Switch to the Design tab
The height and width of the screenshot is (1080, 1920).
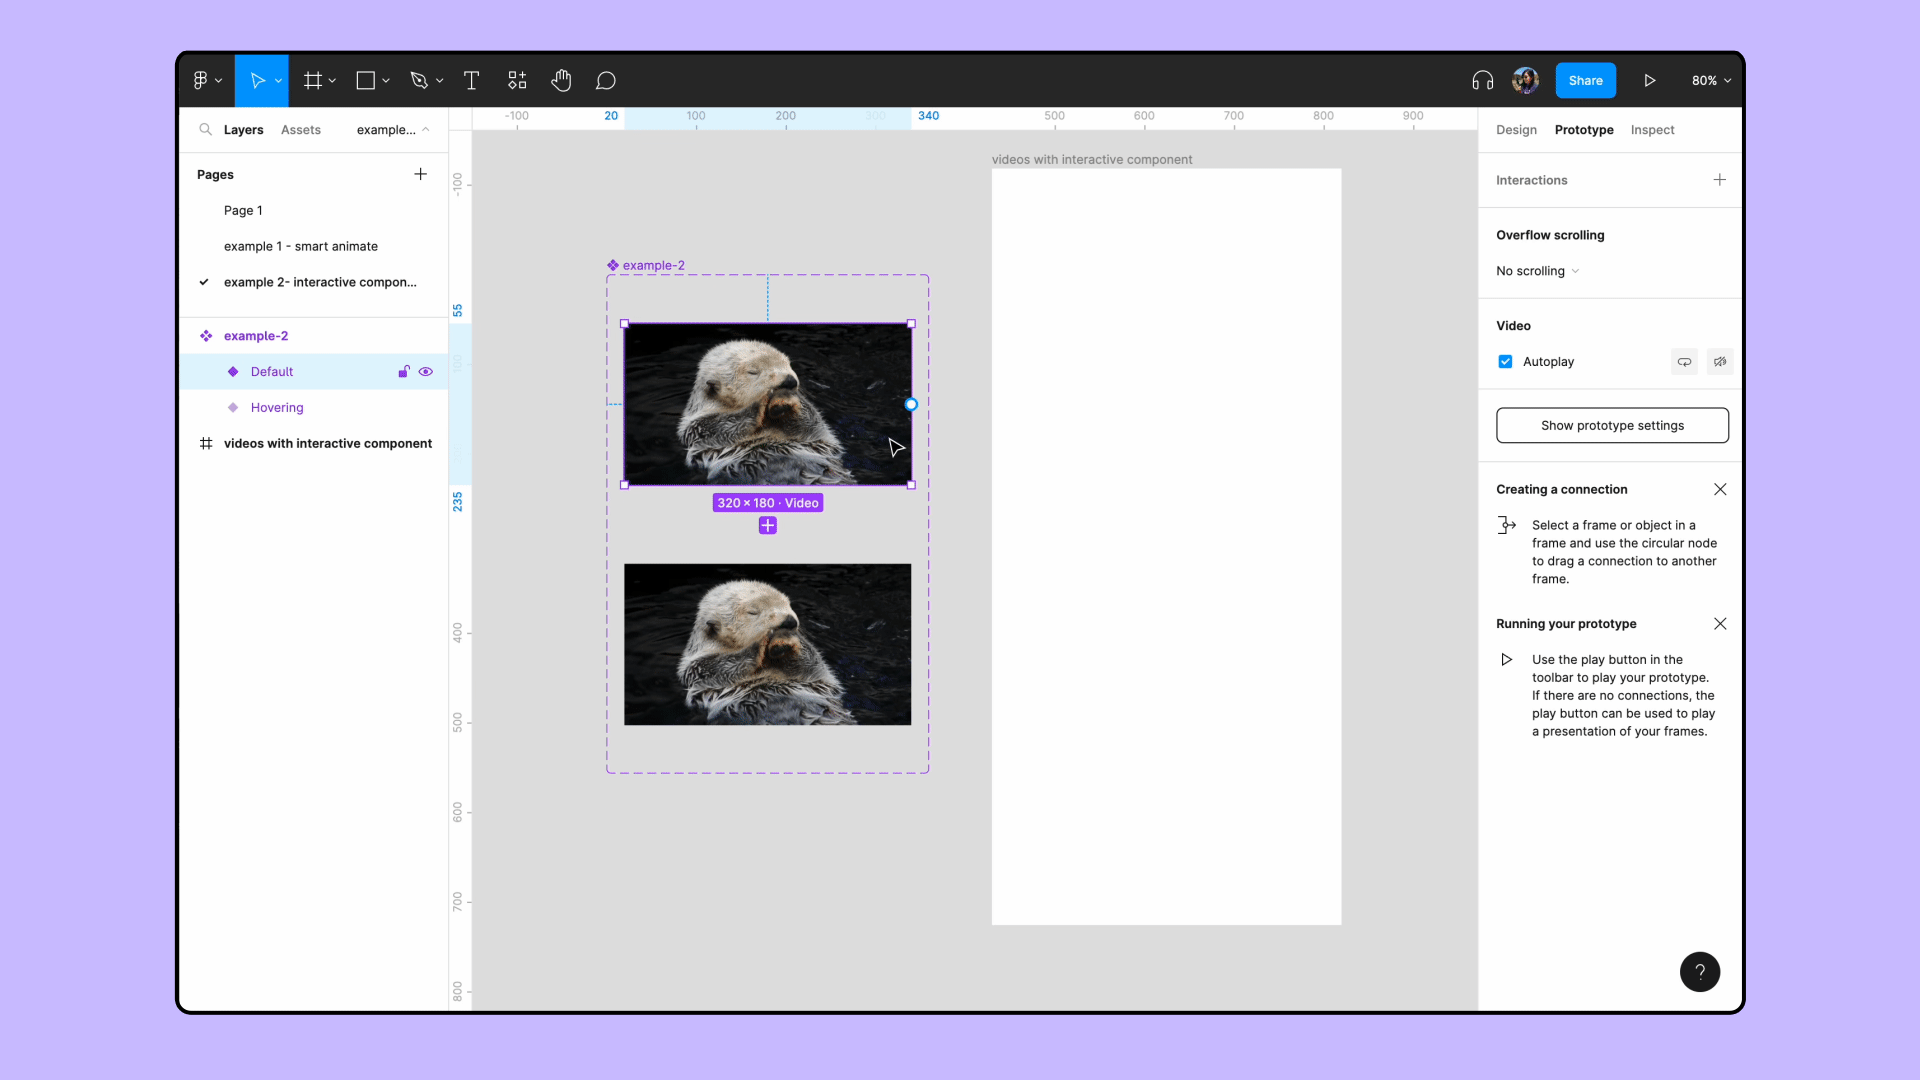click(1516, 129)
